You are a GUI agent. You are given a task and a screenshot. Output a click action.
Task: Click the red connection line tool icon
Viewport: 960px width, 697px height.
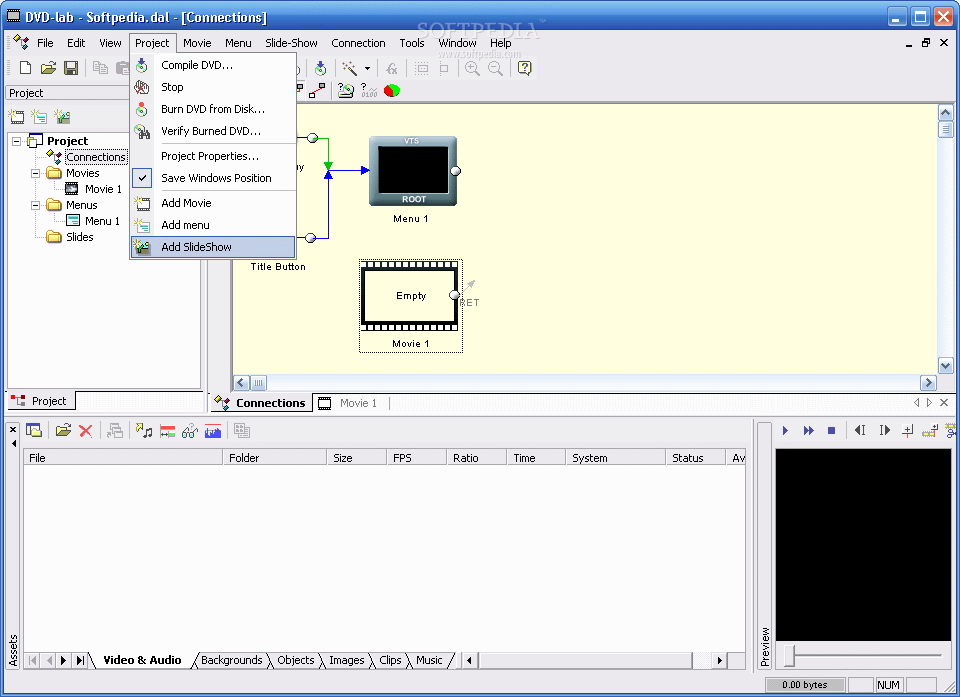[317, 91]
